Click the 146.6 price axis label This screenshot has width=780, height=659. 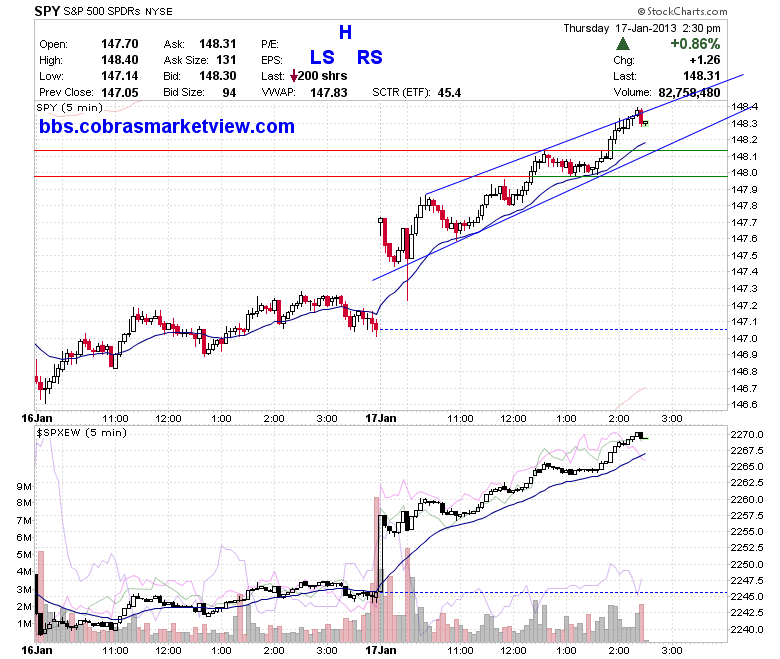pyautogui.click(x=744, y=404)
